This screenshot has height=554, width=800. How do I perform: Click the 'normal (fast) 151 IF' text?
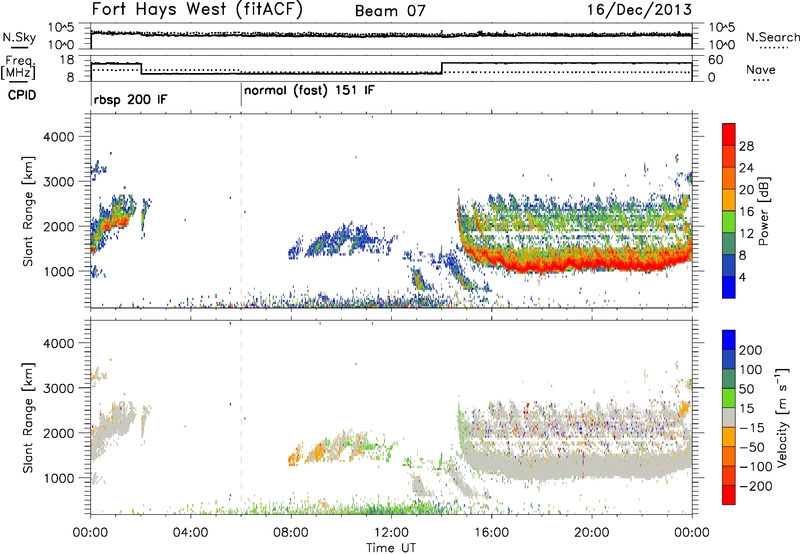point(309,91)
